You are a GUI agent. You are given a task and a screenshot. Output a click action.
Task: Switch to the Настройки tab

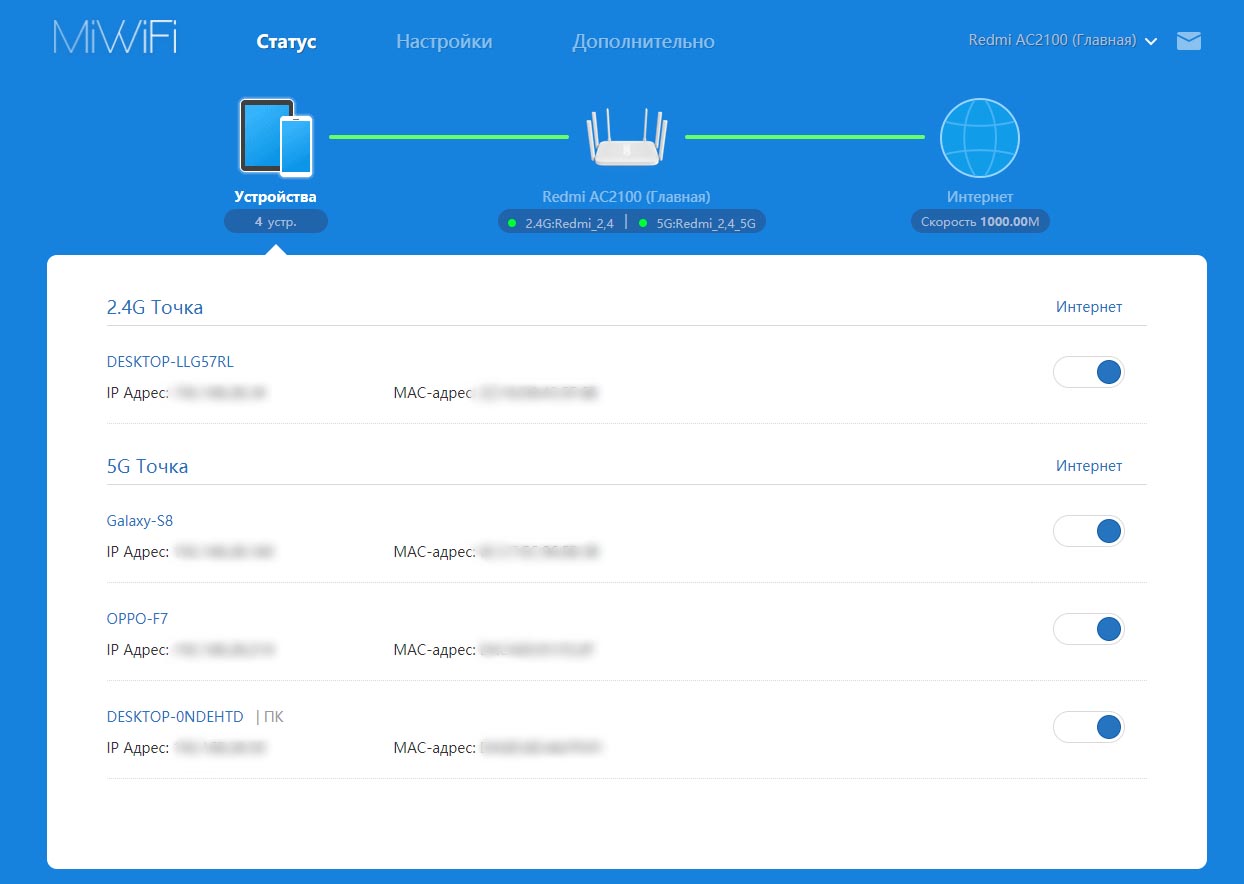coord(444,42)
